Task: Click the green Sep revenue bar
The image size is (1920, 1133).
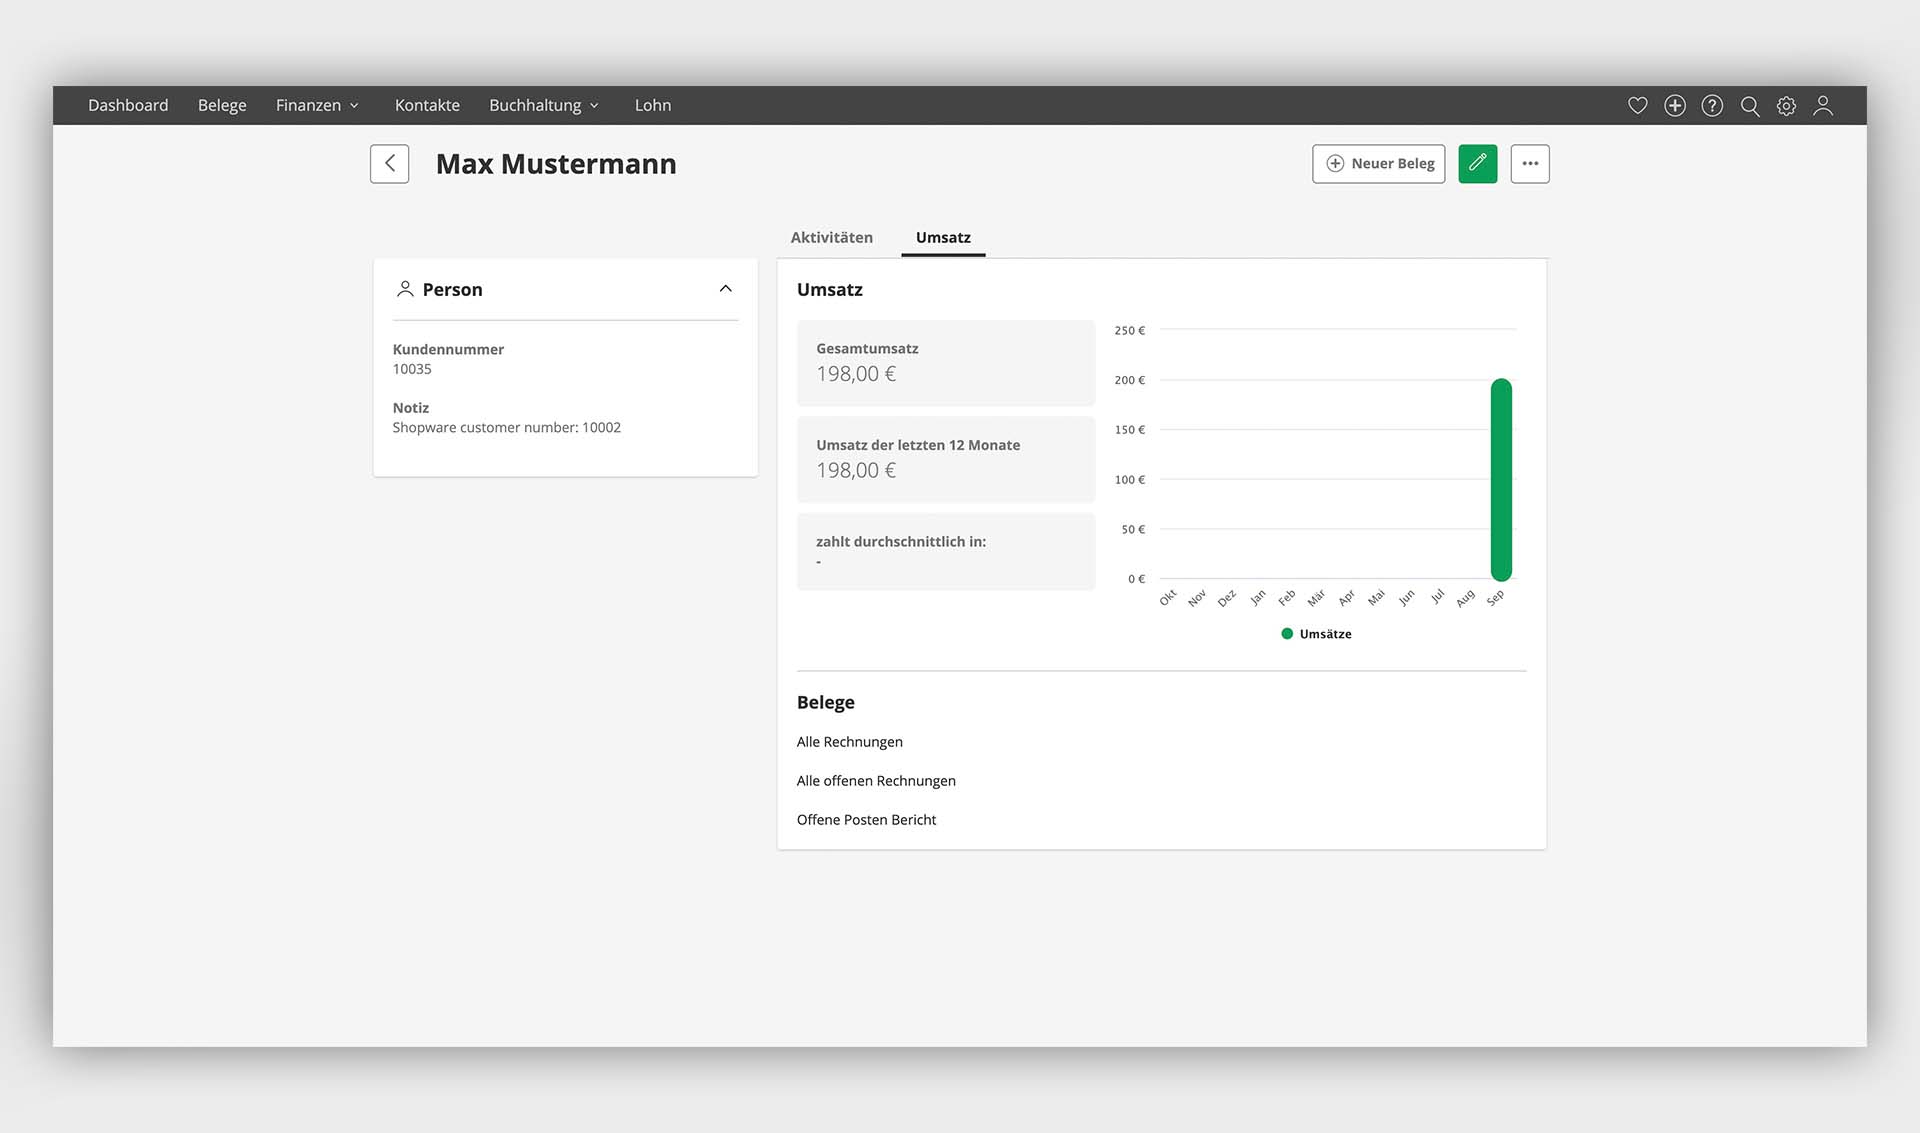Action: tap(1501, 480)
